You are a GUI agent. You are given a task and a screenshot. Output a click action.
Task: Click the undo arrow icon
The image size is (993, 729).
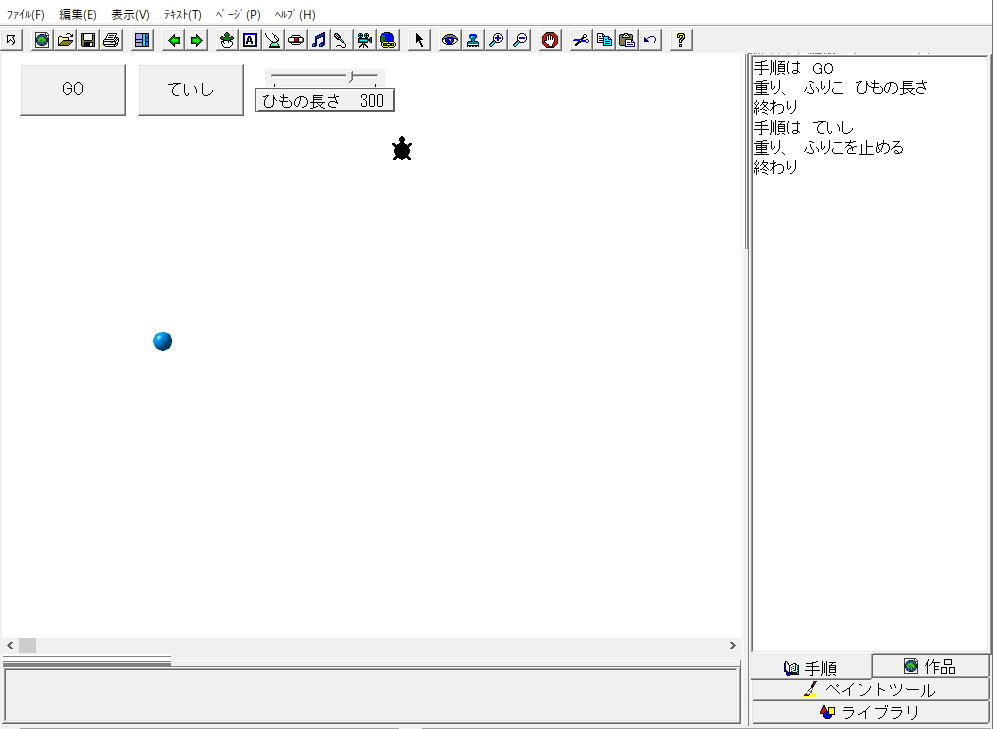point(651,40)
